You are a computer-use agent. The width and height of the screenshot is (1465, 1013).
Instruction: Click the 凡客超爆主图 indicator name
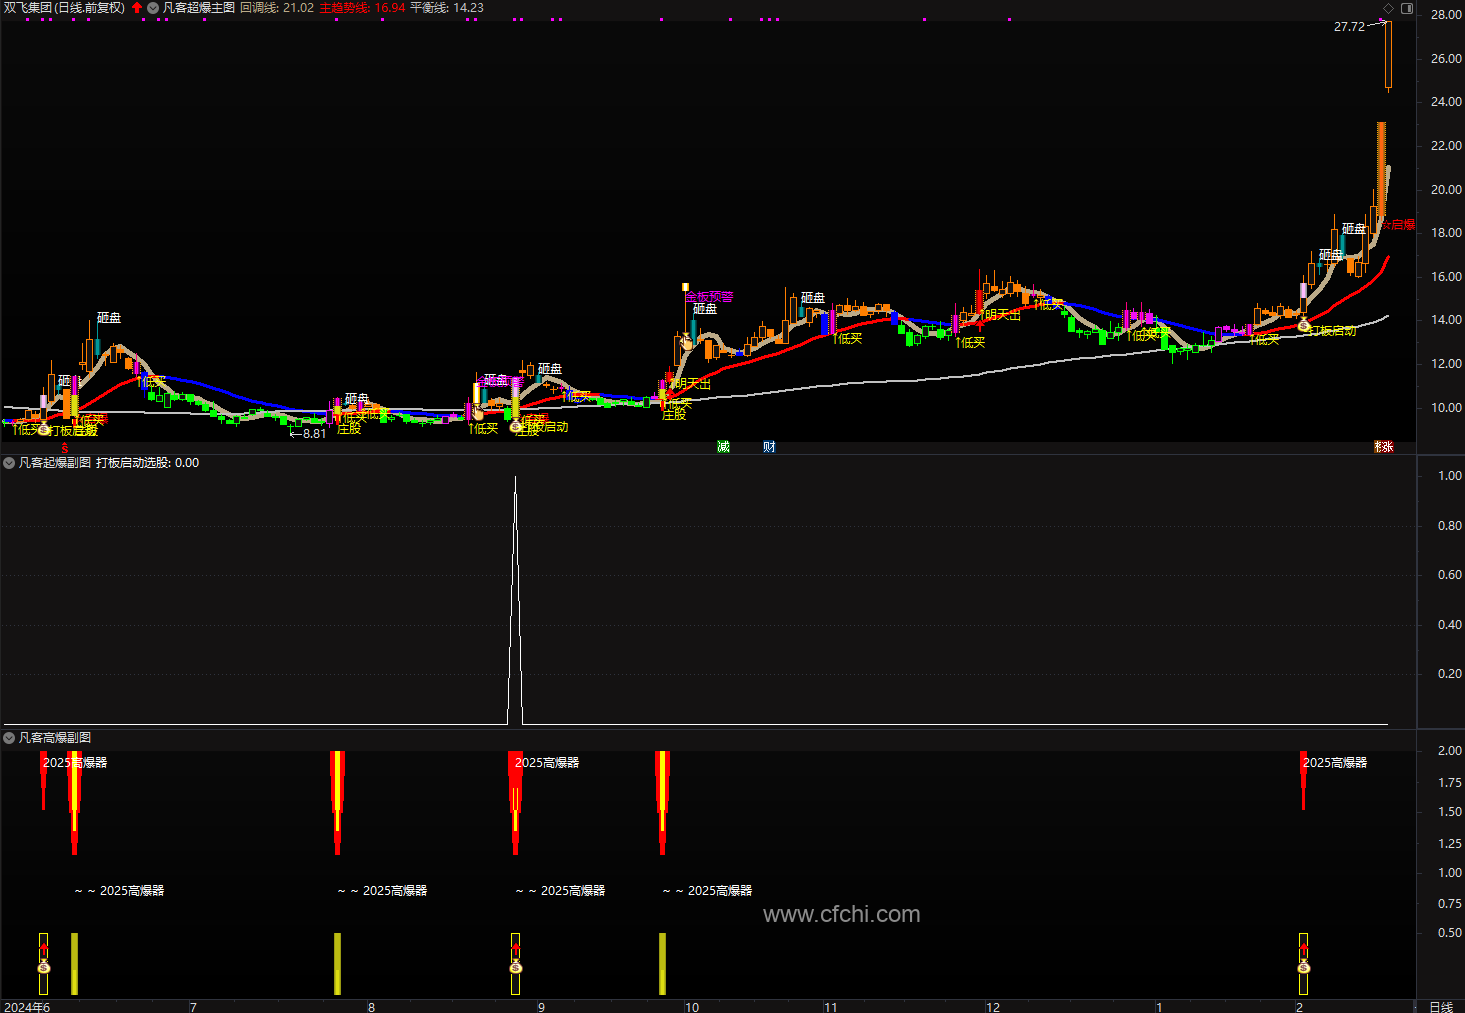click(199, 8)
